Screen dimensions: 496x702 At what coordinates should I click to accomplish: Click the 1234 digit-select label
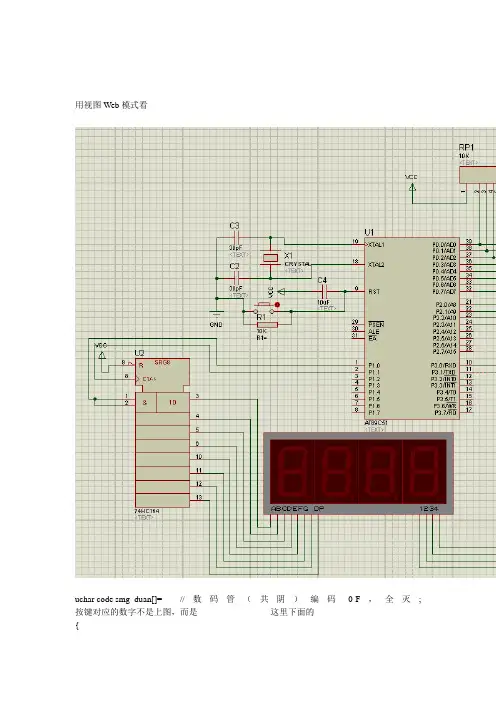[x=428, y=509]
